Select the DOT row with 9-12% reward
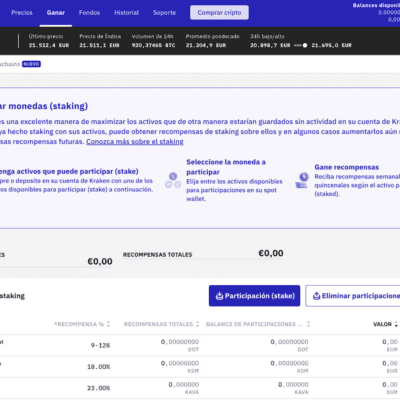 [200, 345]
